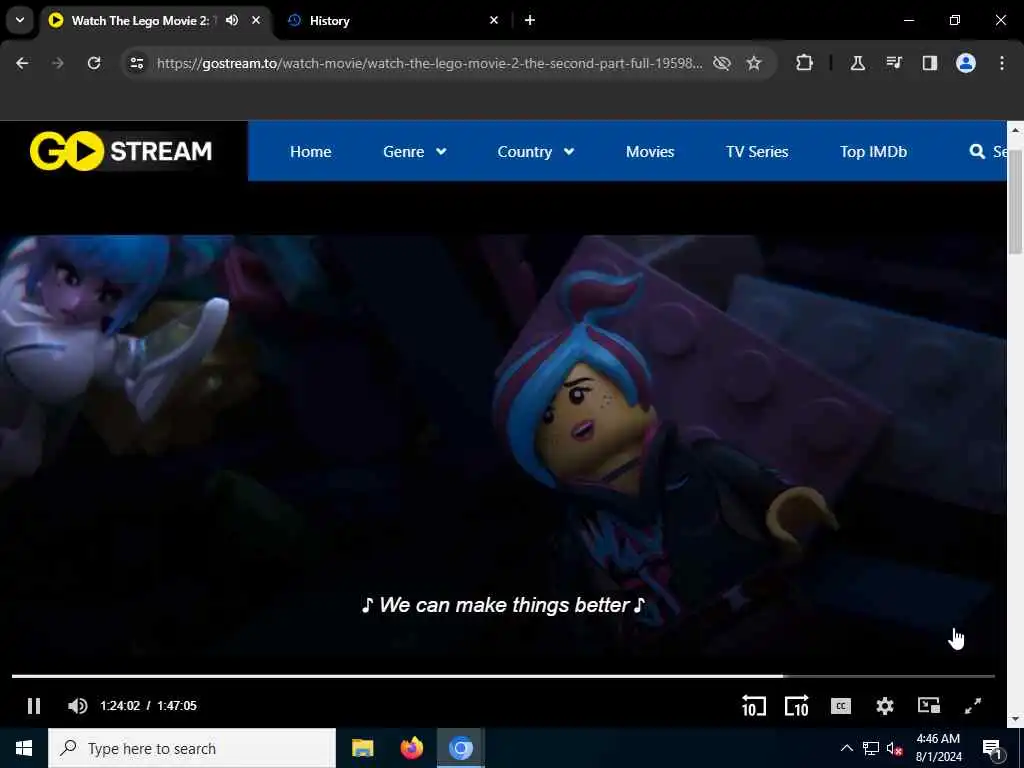Seek on the video progress bar

(x=503, y=676)
